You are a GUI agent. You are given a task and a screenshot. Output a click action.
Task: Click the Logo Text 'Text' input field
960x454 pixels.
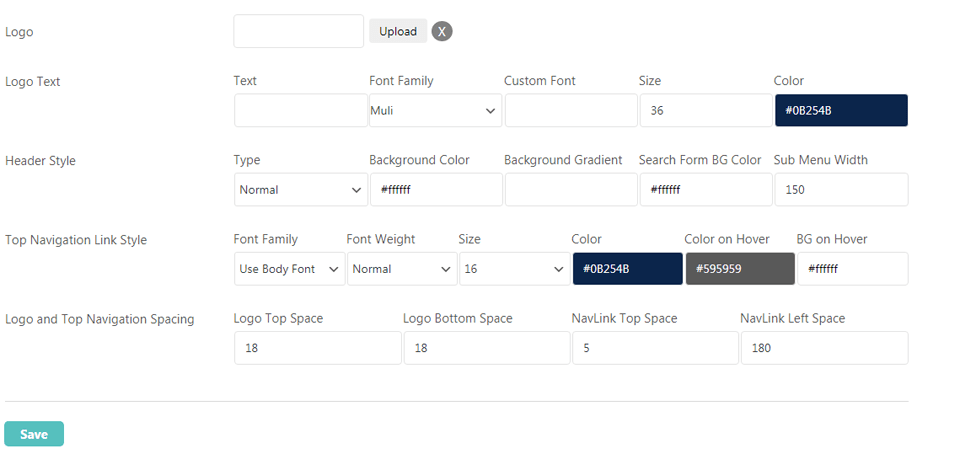tap(301, 110)
